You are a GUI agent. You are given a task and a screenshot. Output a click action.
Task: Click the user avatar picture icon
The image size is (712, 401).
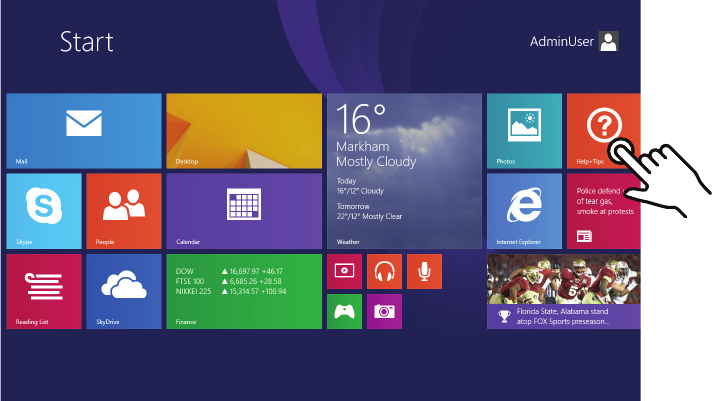click(608, 41)
